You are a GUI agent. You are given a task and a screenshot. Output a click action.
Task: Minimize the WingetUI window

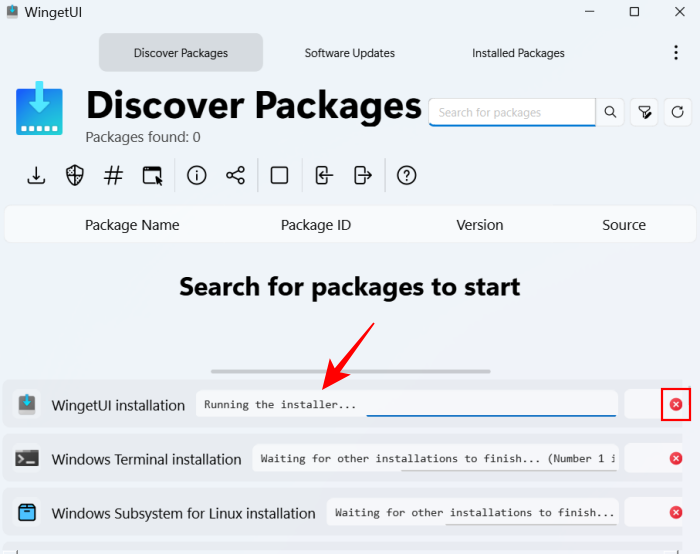(x=590, y=12)
